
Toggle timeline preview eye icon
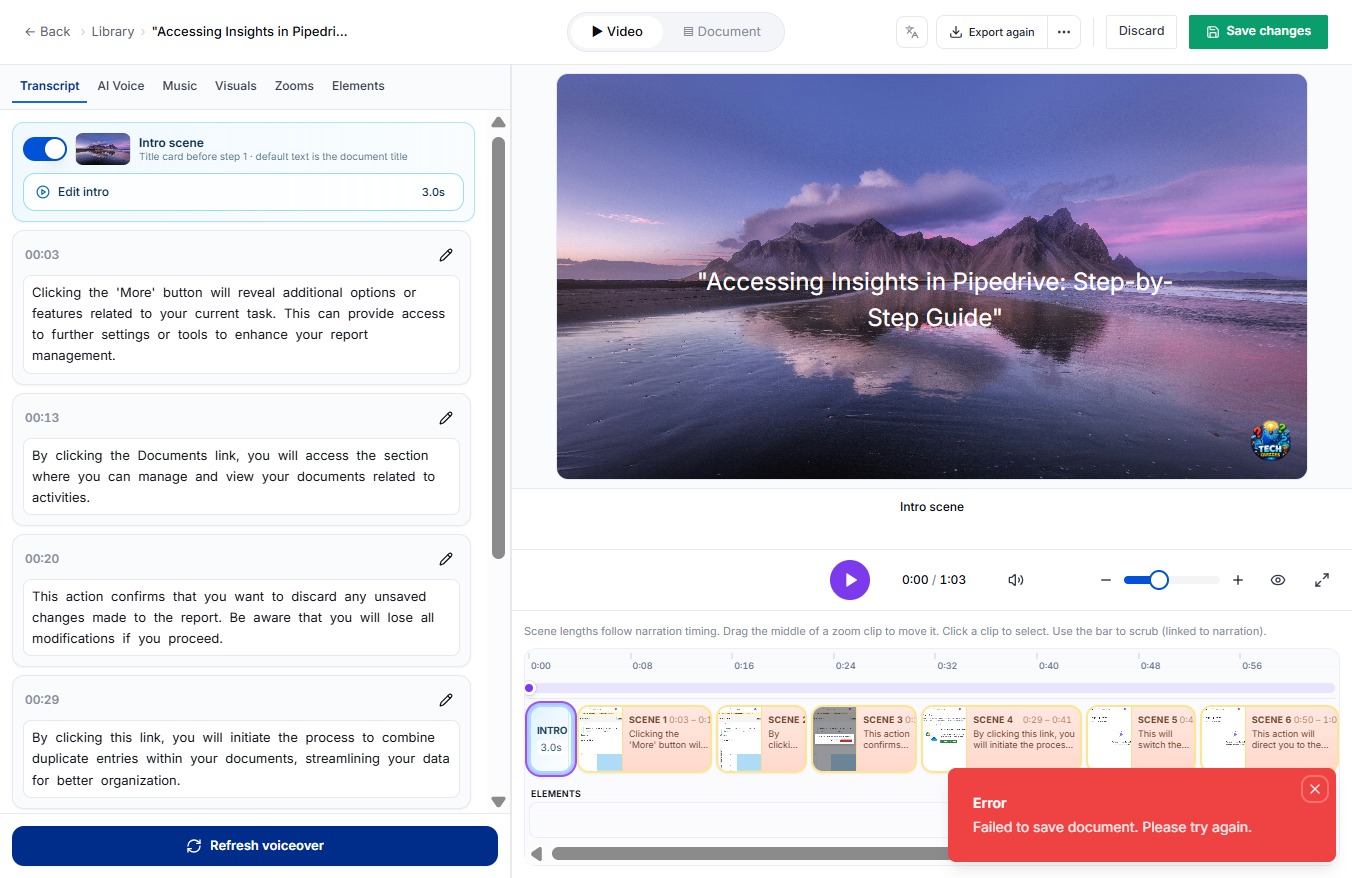tap(1278, 580)
